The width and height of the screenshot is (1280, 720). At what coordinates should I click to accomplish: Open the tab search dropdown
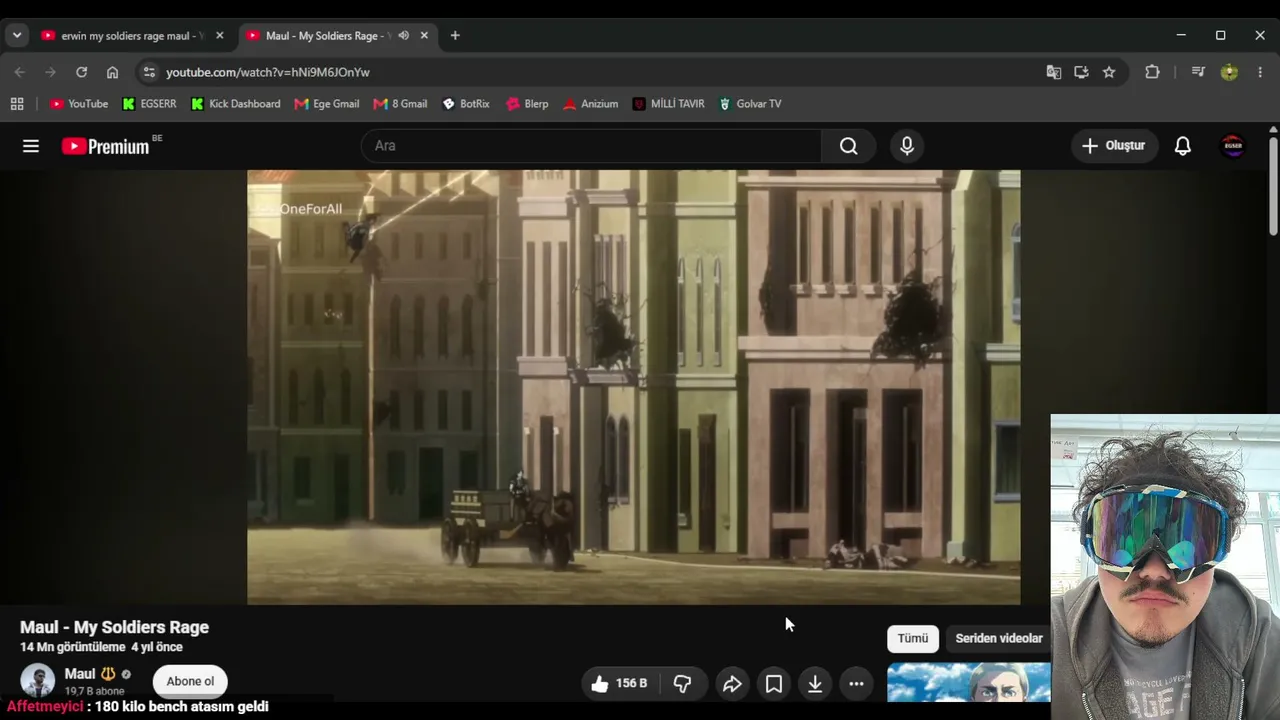coord(17,35)
